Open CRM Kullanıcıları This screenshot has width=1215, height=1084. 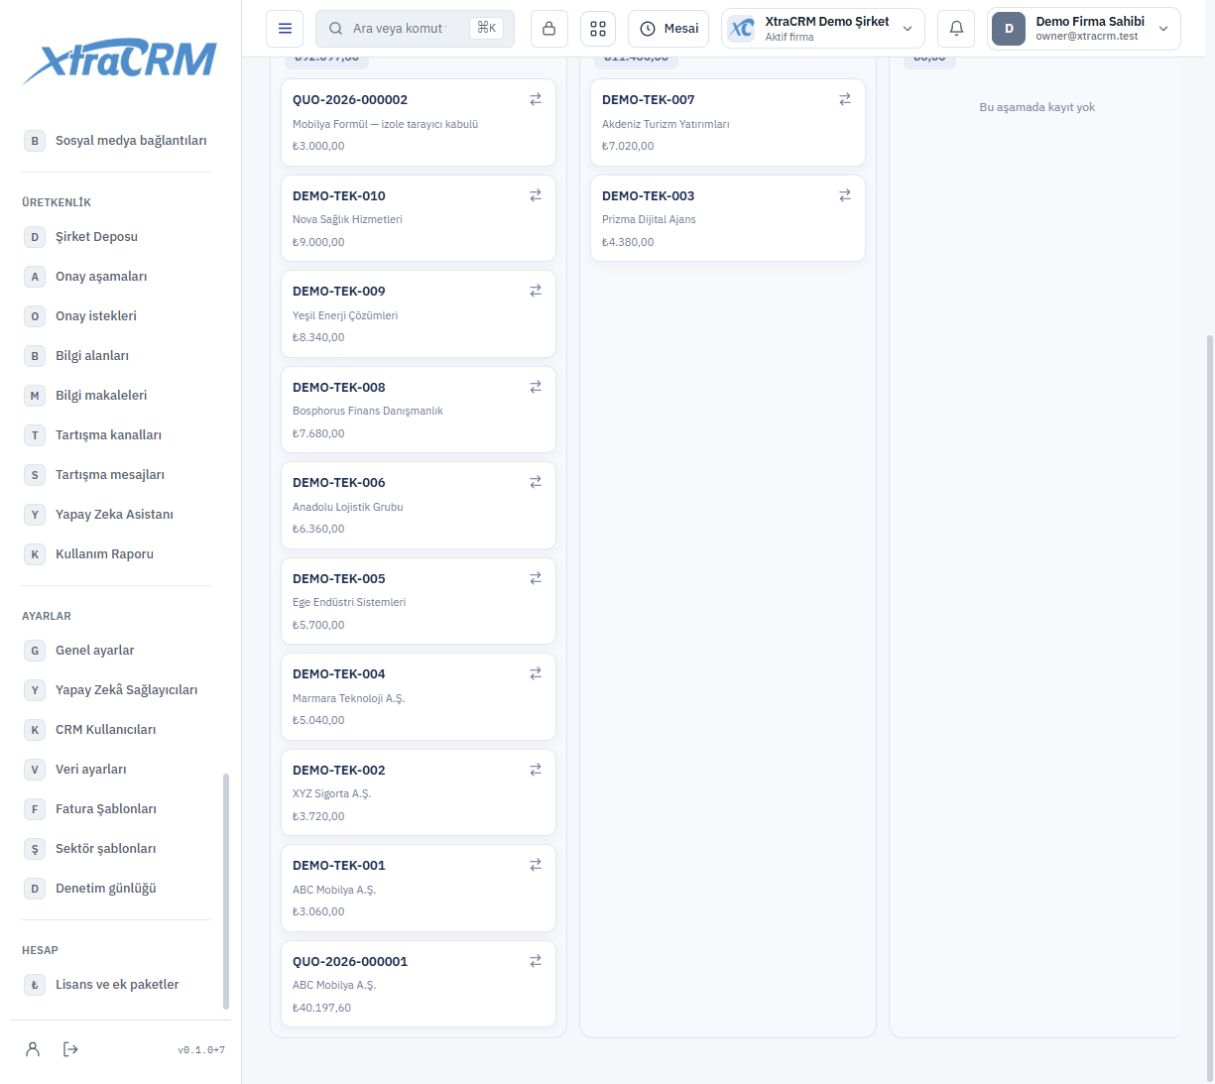click(116, 730)
